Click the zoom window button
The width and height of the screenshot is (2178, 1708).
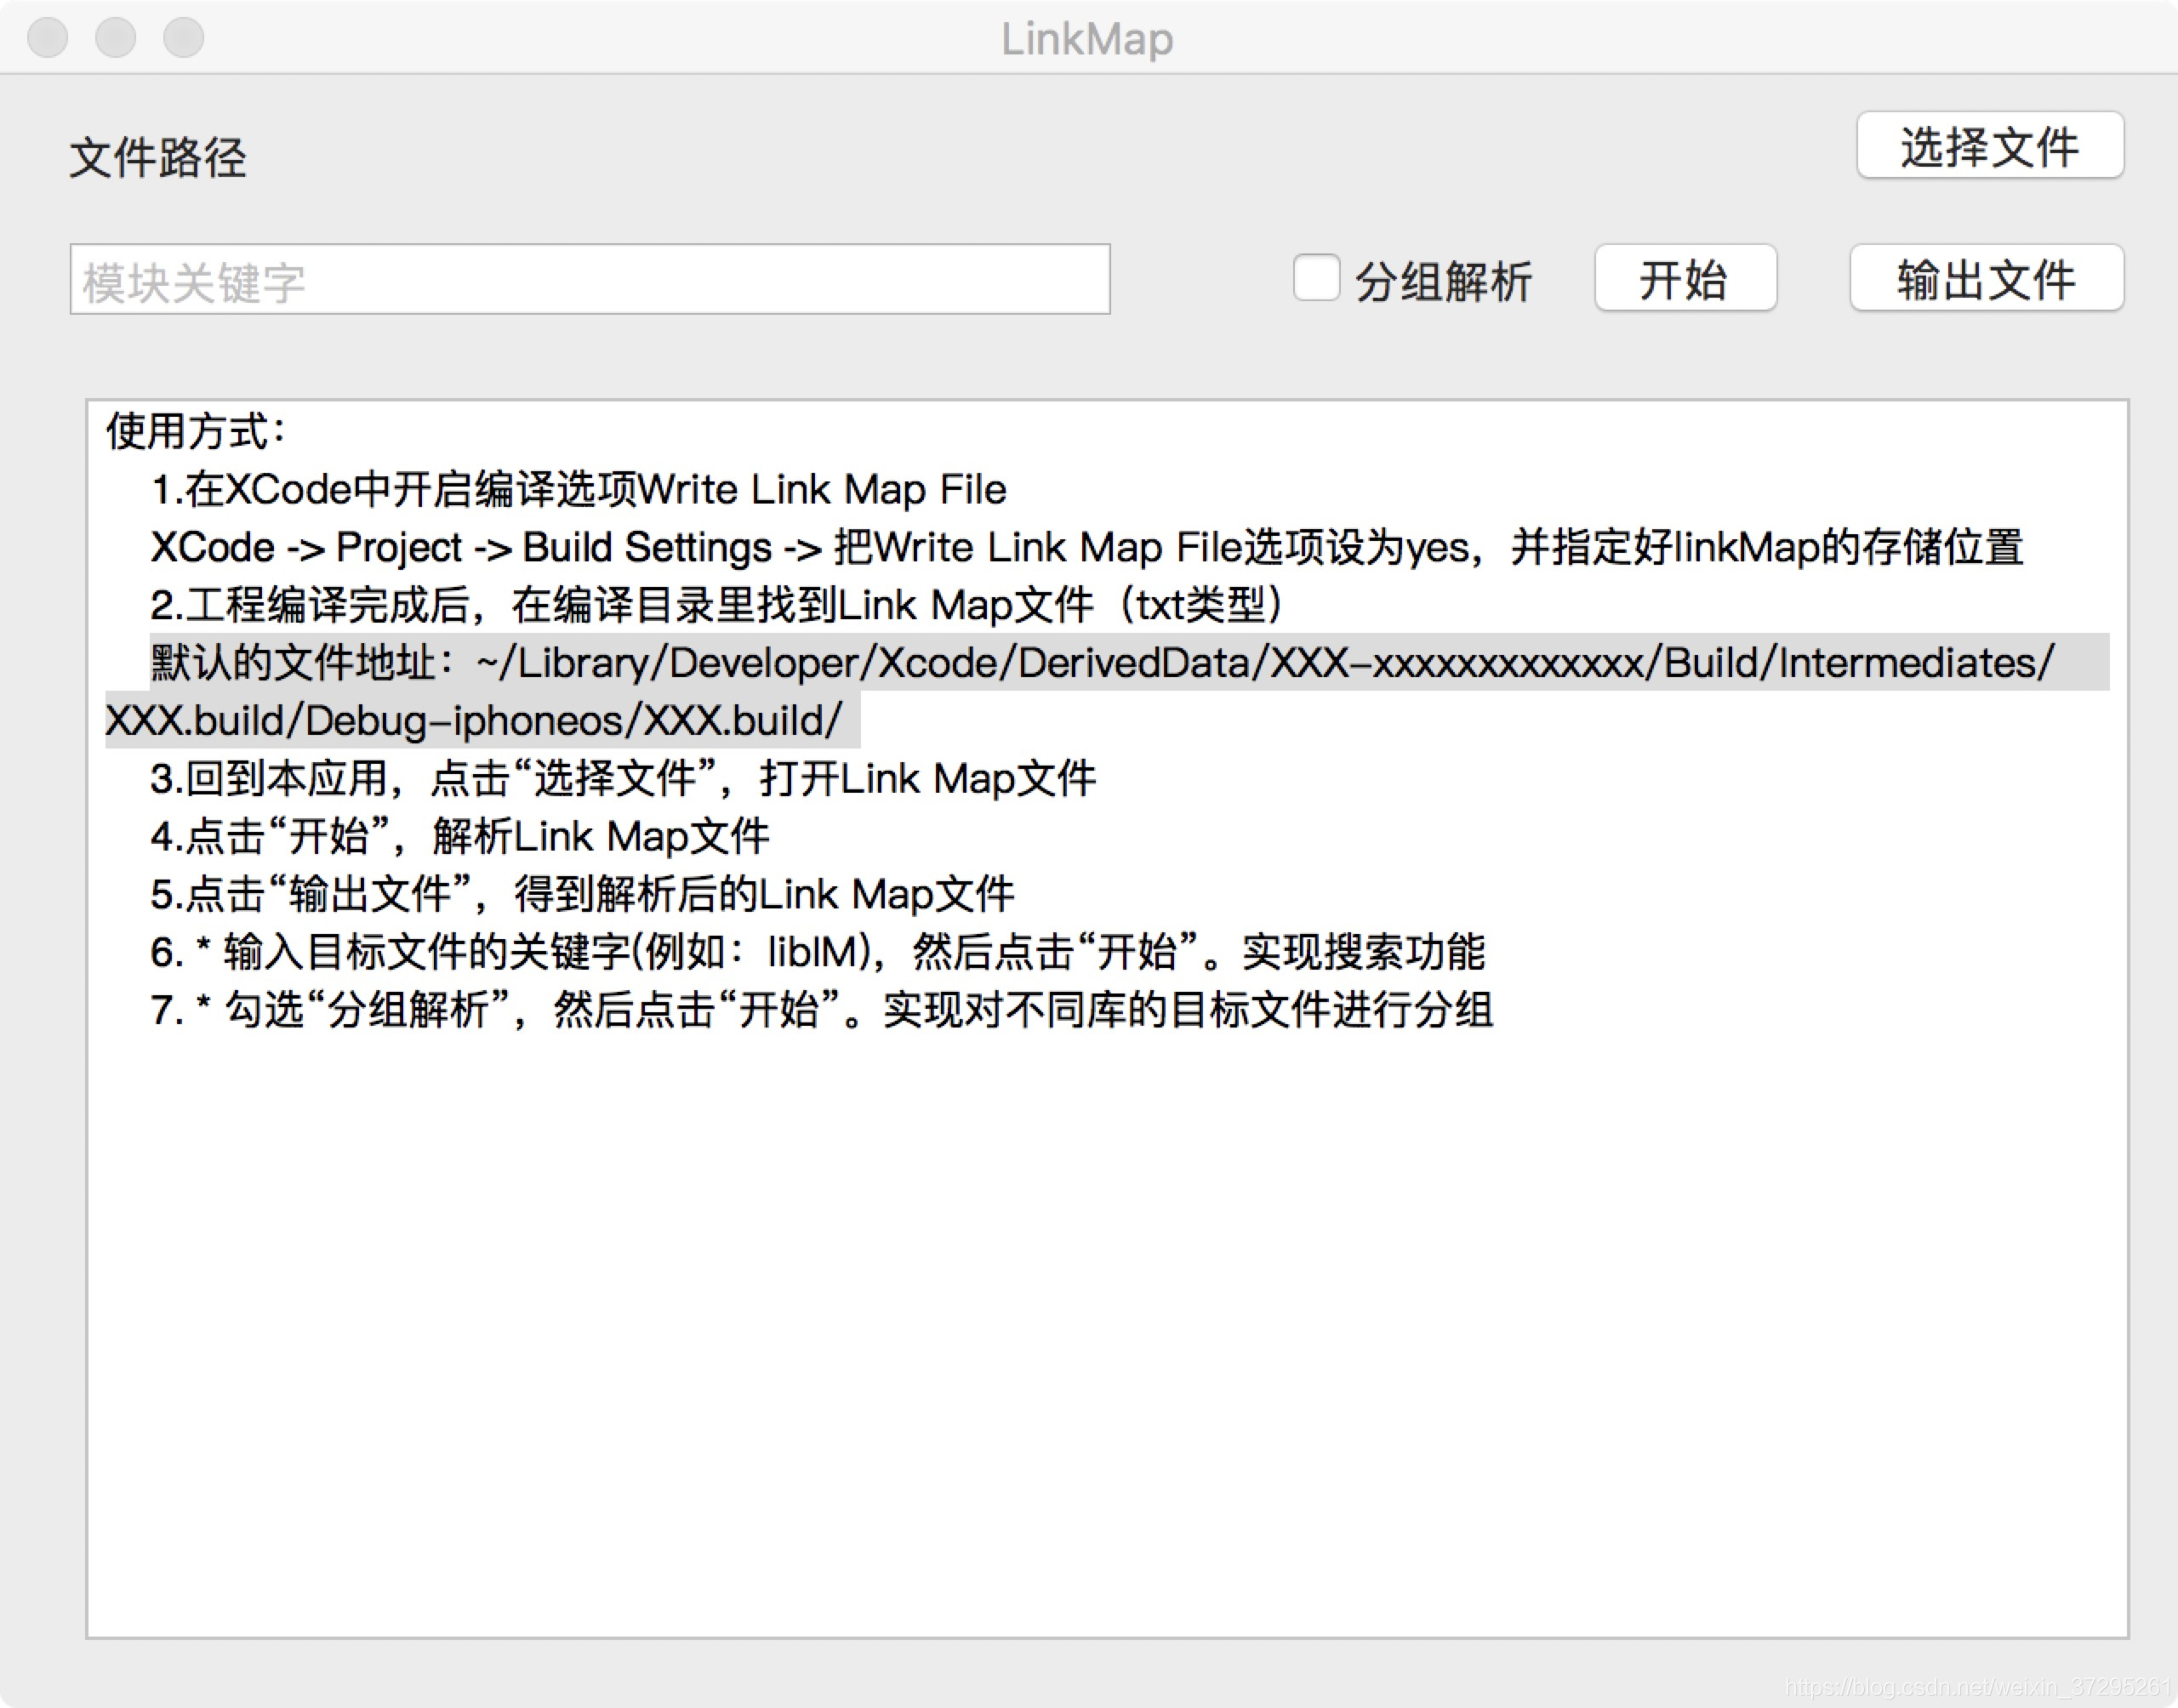(183, 38)
